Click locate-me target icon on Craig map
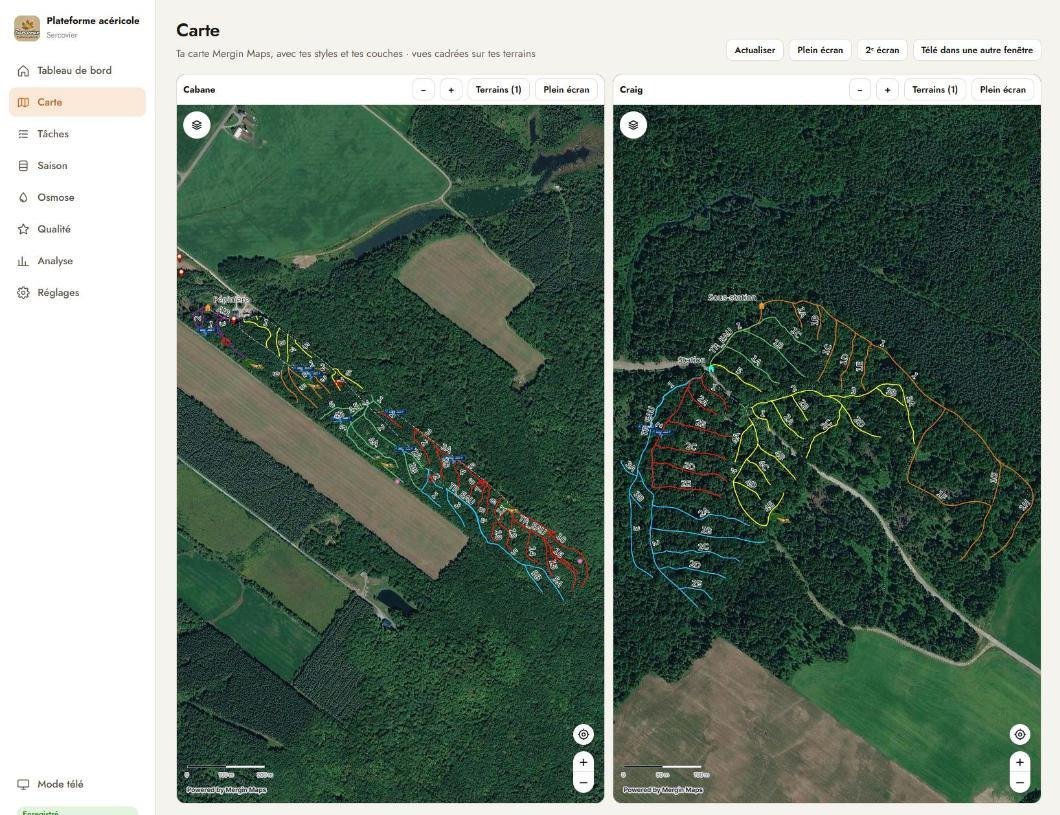Image resolution: width=1060 pixels, height=815 pixels. click(x=1020, y=735)
